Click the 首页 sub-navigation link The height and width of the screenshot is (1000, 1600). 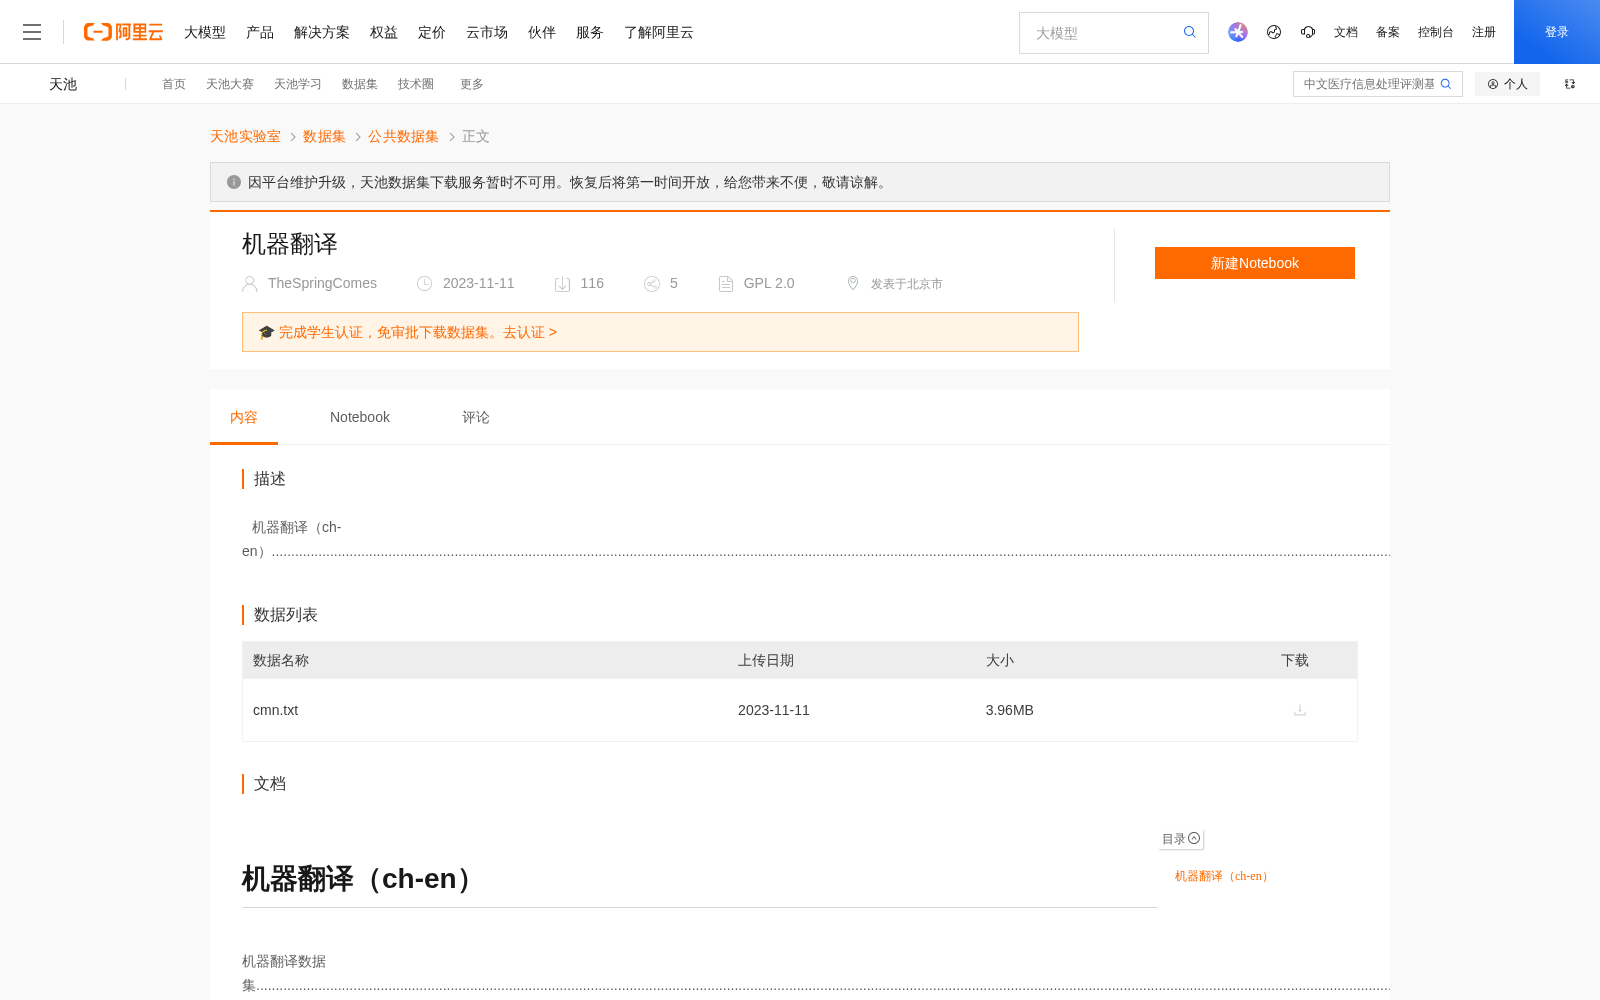(174, 84)
